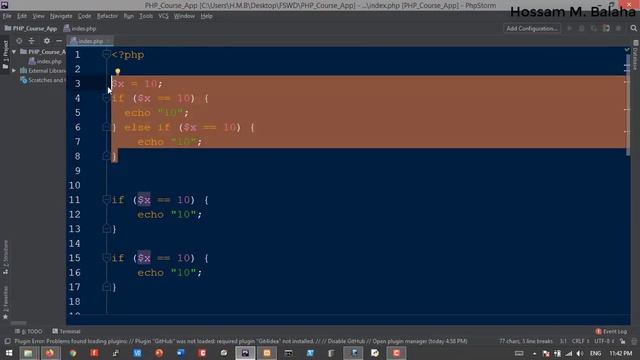Click the Stop square icon in toolbar
Screen dimensions: 640x360
pos(619,29)
